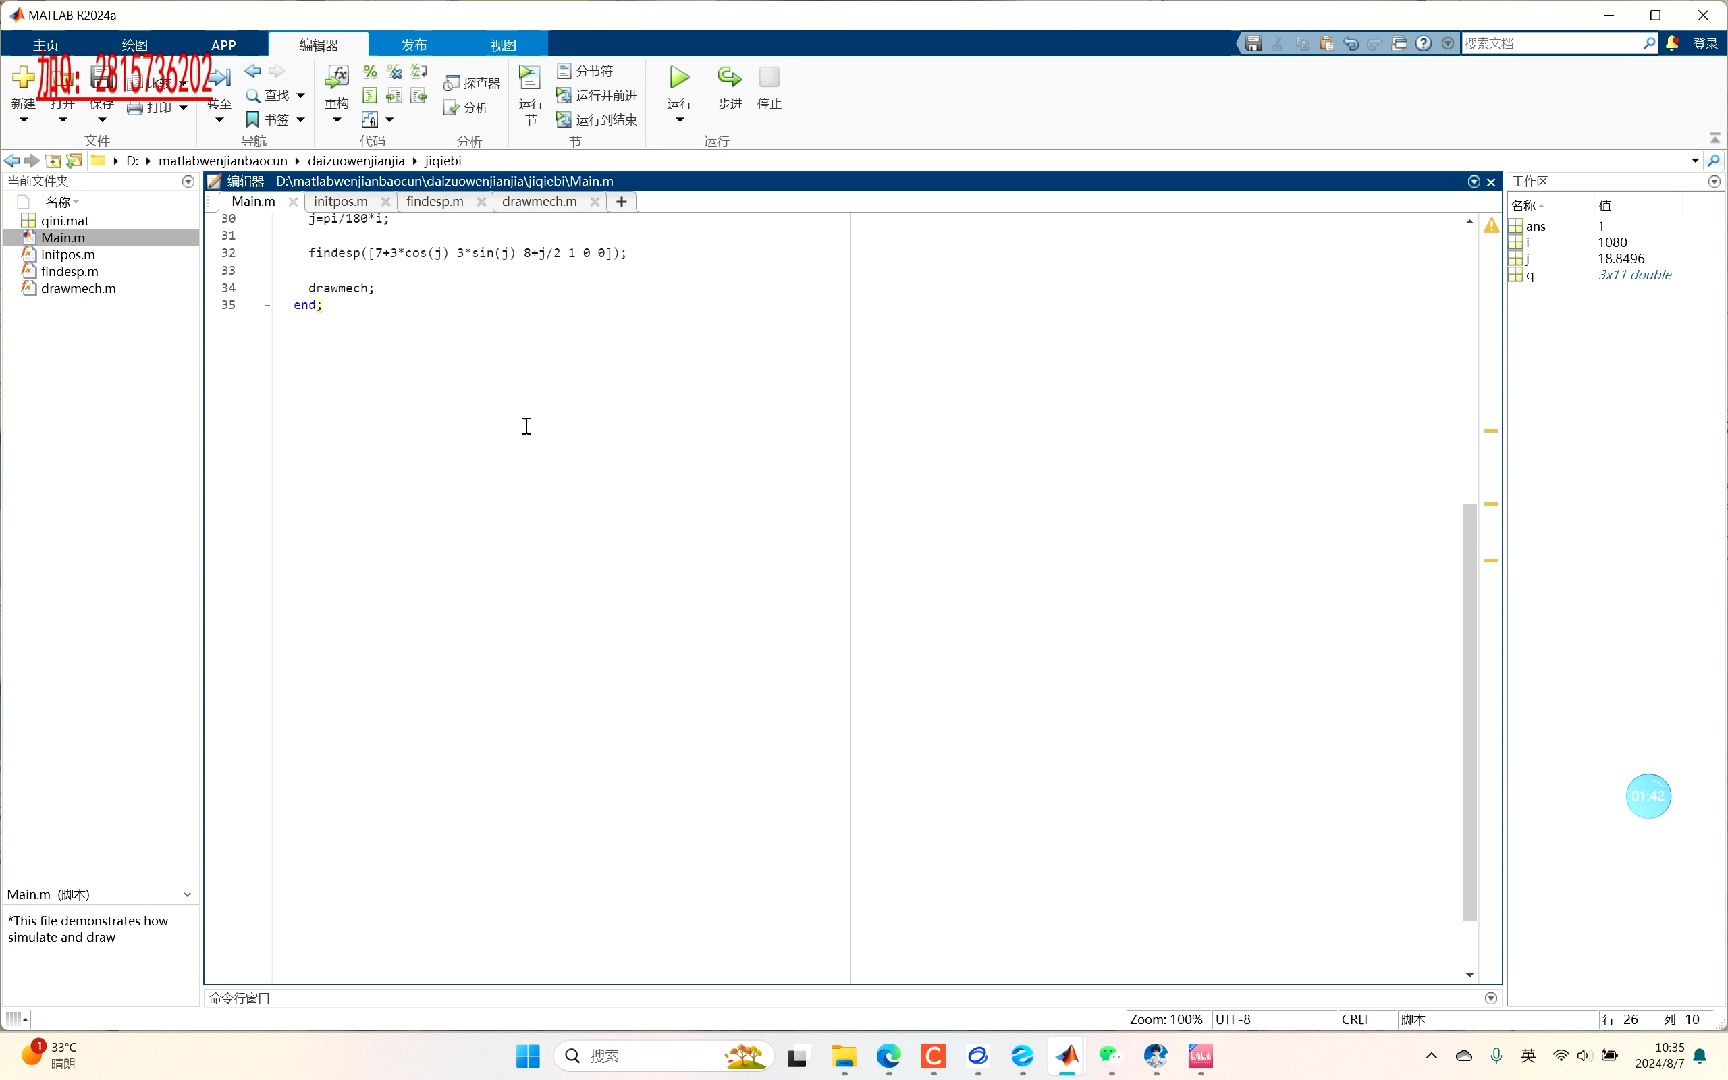Click the navigate back arrow in ribbon
The height and width of the screenshot is (1080, 1728).
[x=253, y=71]
